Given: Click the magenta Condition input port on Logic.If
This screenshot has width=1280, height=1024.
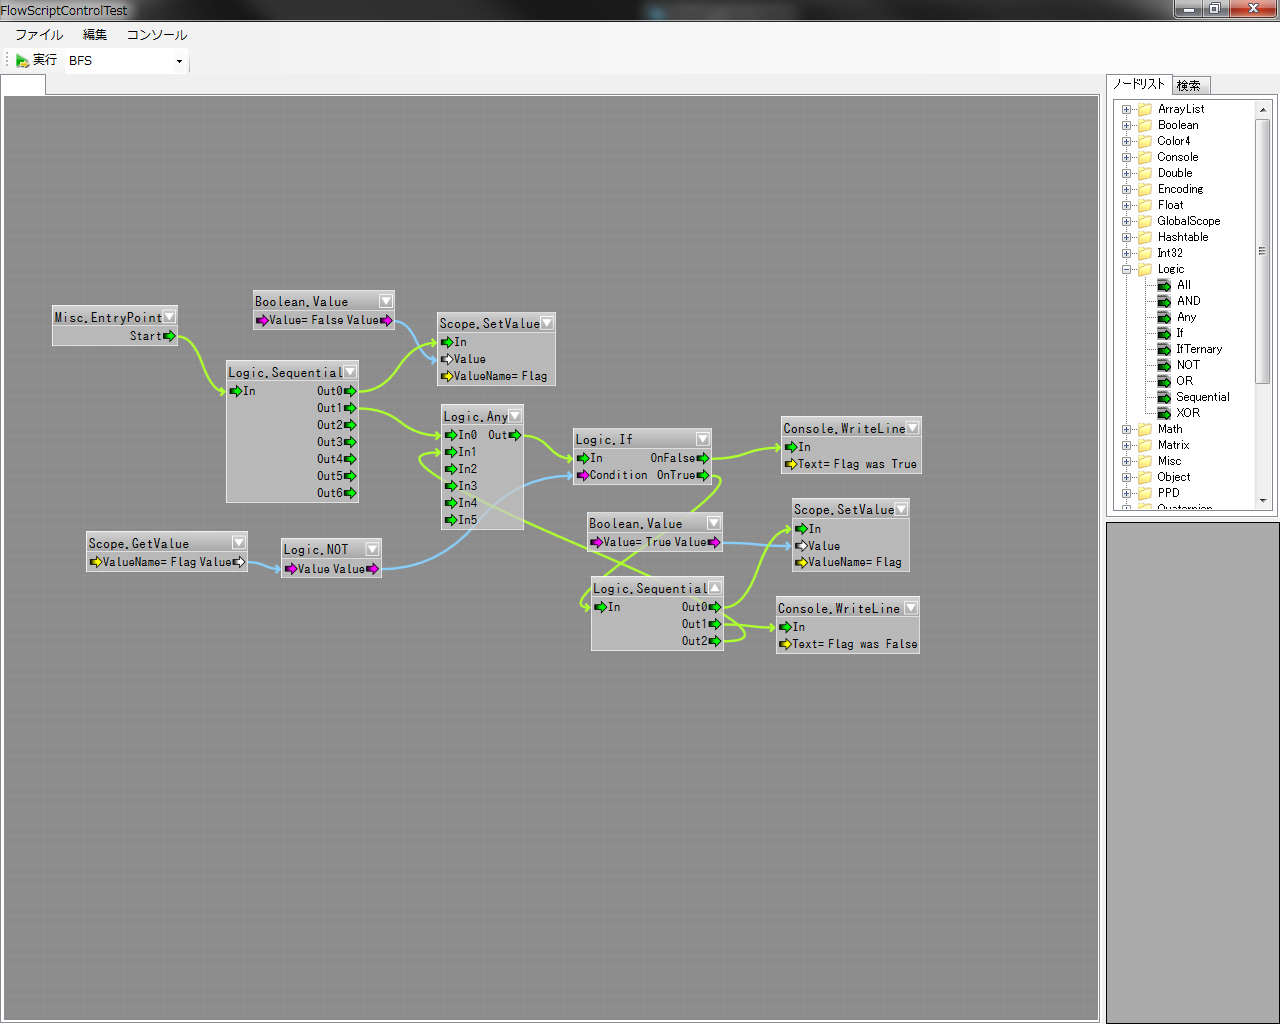Looking at the screenshot, I should 583,475.
